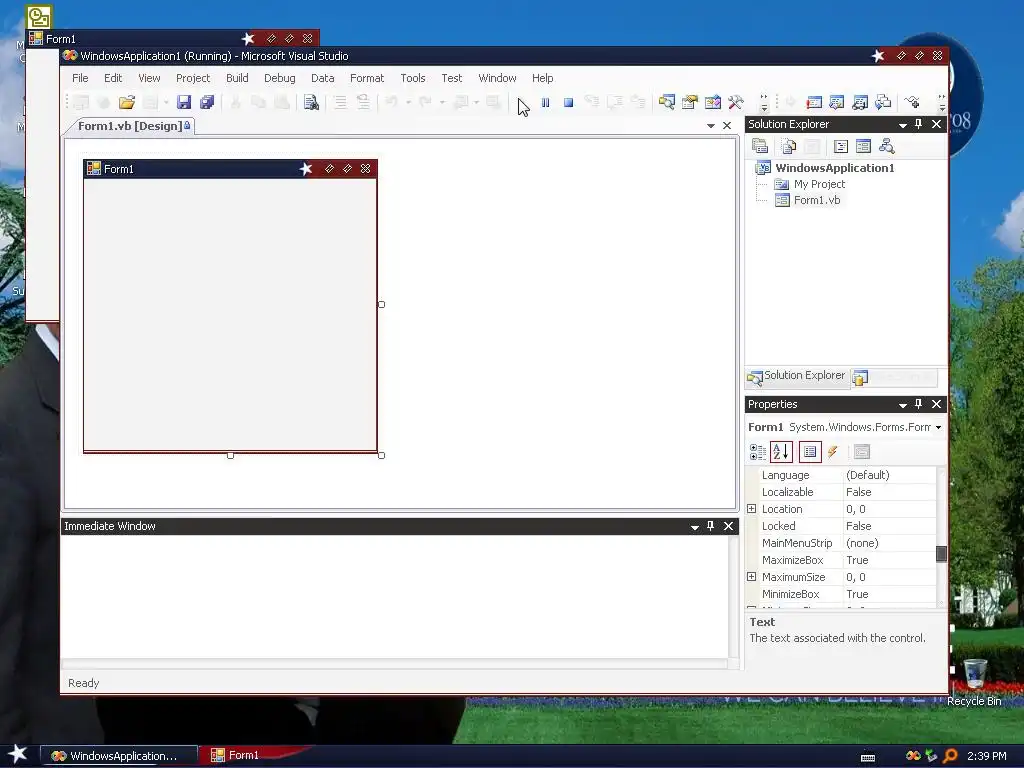Switch to WindowsApplication taskbar button
Screen dimensions: 1024x768
[119, 756]
